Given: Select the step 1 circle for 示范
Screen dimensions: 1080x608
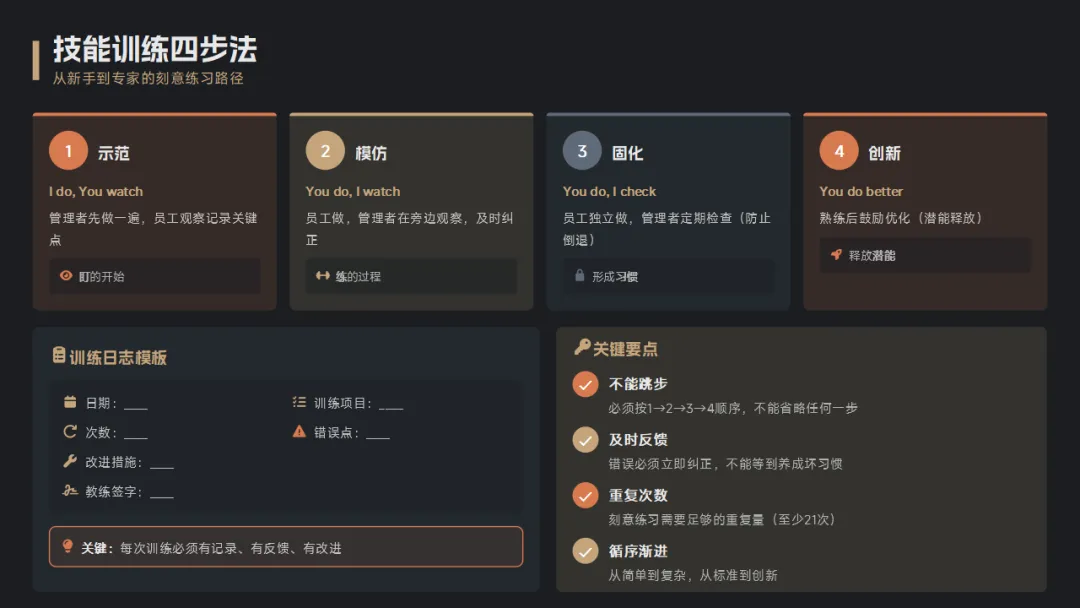Looking at the screenshot, I should (x=68, y=151).
